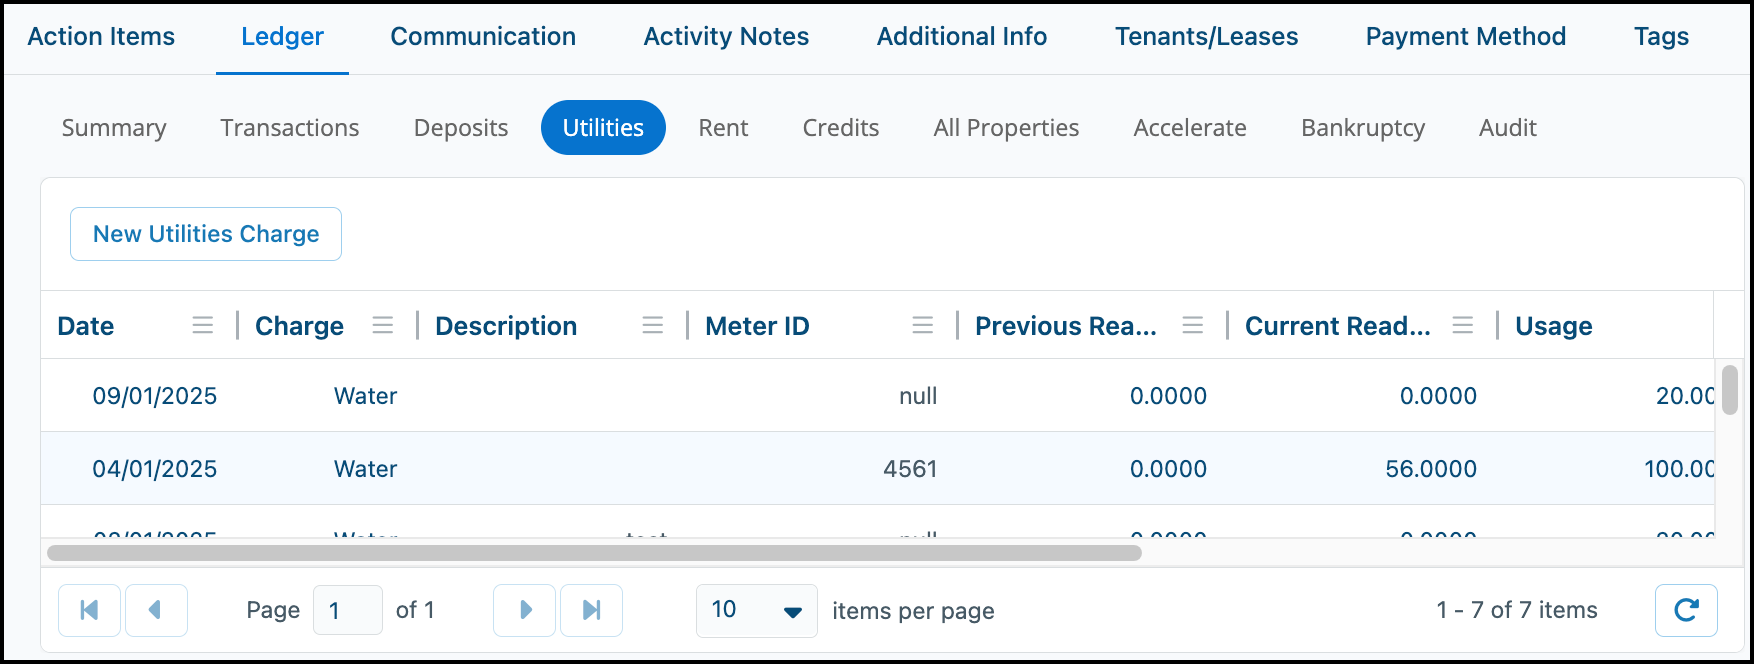This screenshot has width=1754, height=664.
Task: Switch to the Ledger tab
Action: point(282,37)
